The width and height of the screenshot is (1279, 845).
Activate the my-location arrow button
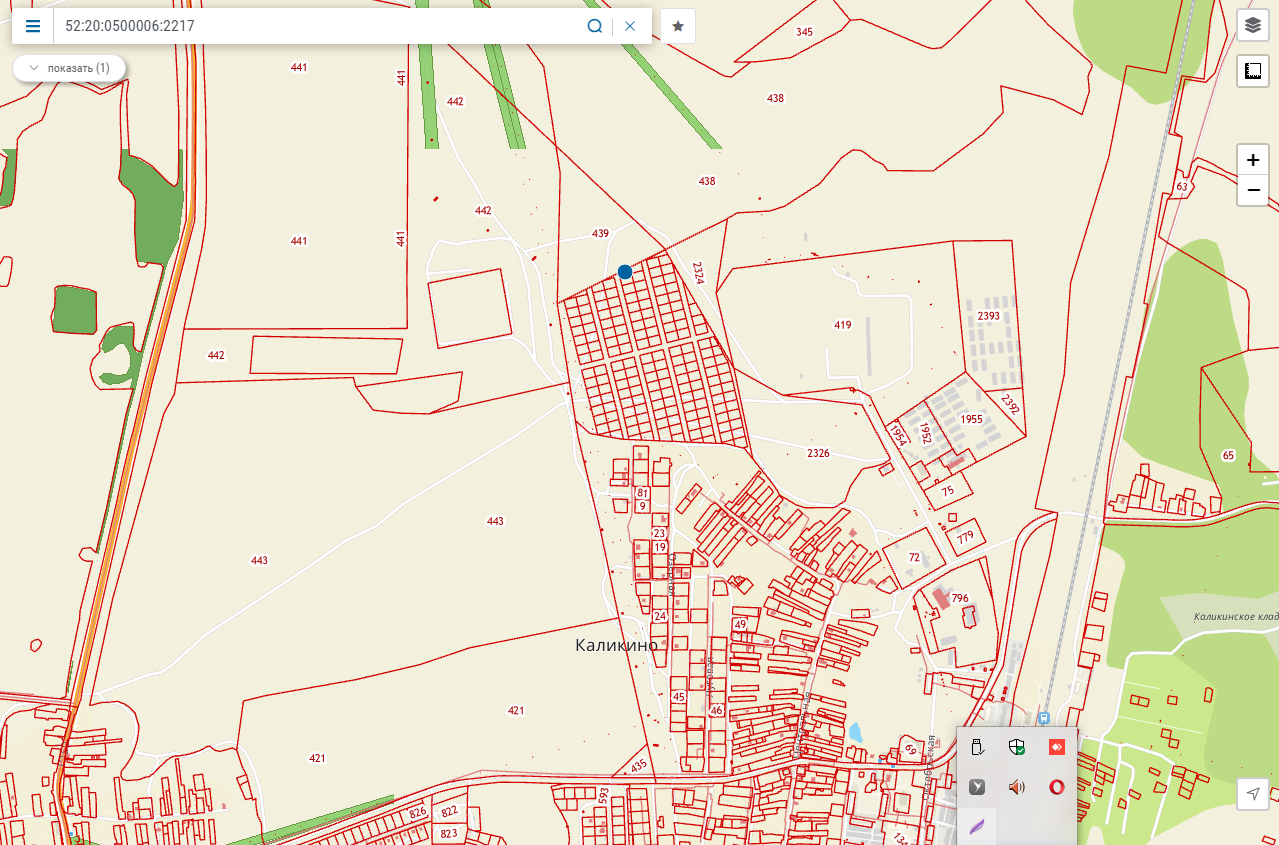(1253, 793)
